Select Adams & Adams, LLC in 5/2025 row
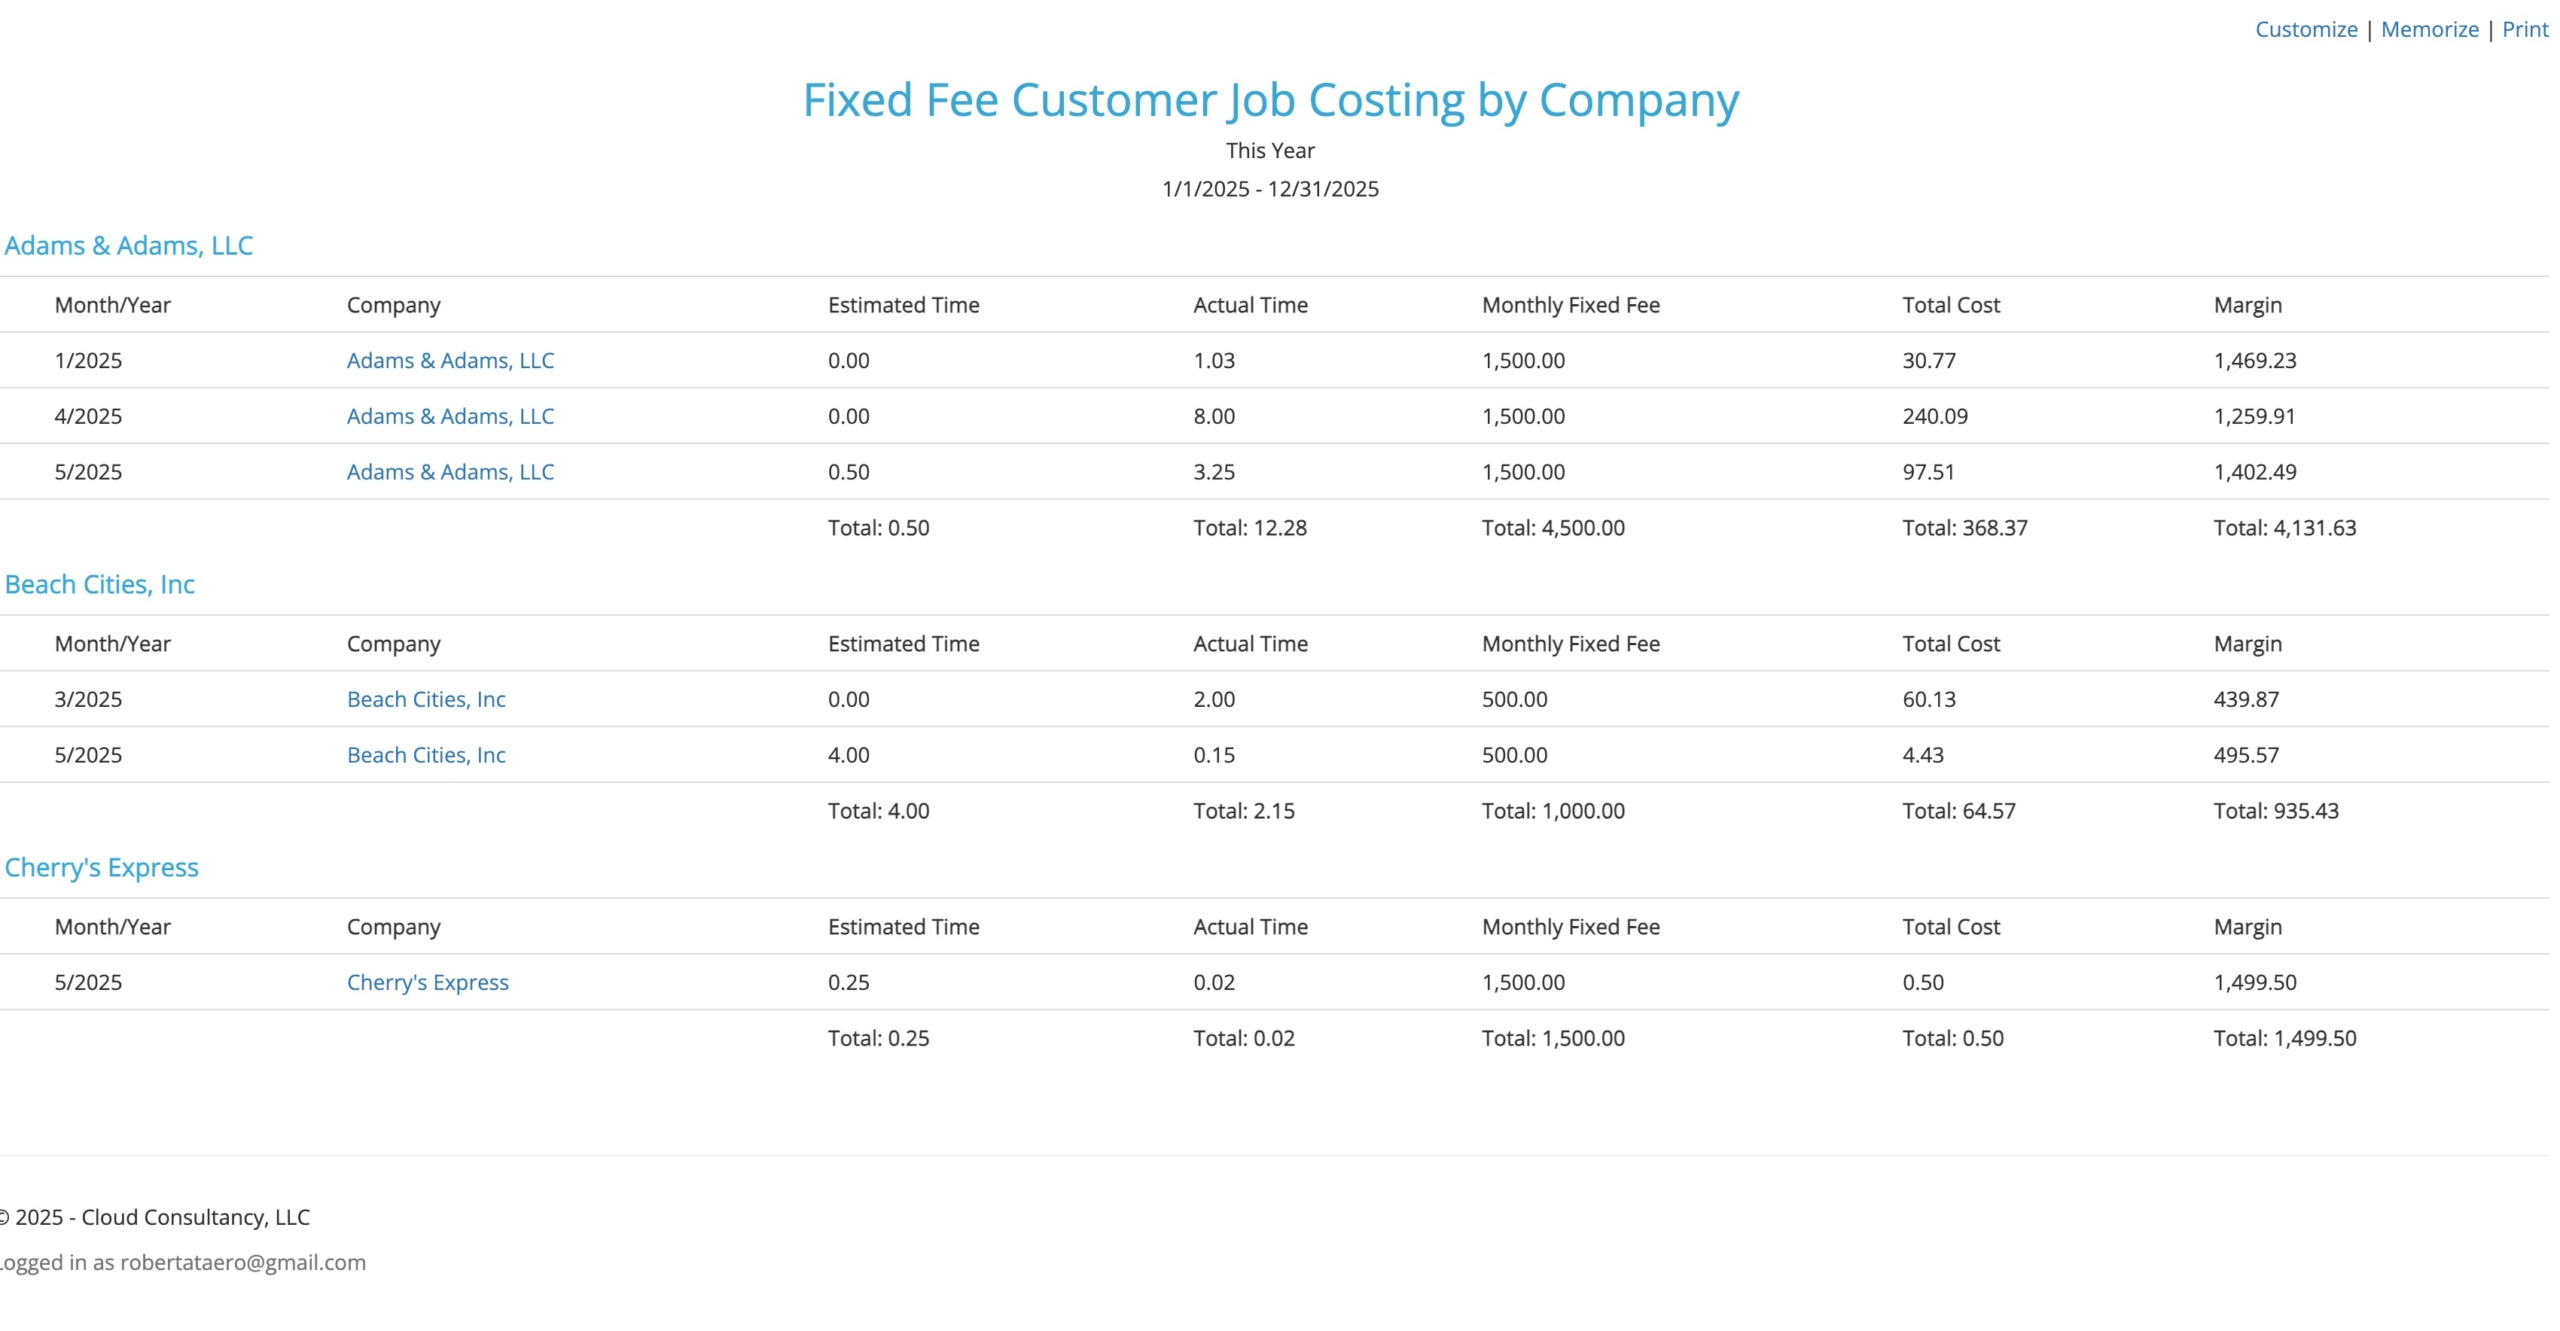Screen dimensions: 2560x1331 pyautogui.click(x=450, y=472)
